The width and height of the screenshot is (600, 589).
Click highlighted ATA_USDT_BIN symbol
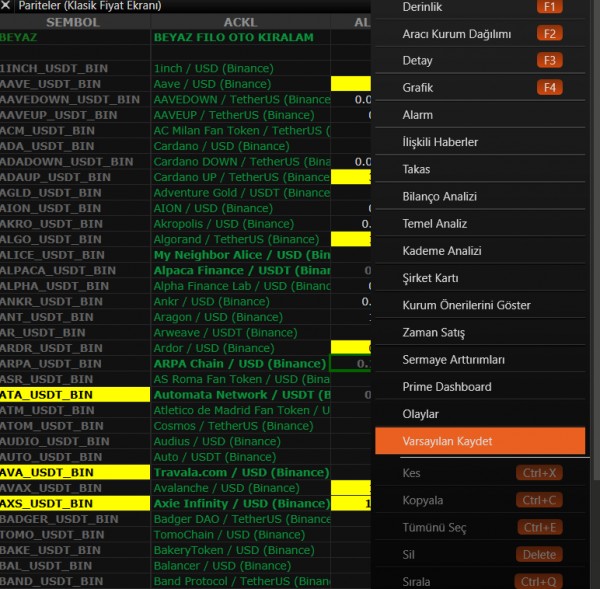coord(75,395)
